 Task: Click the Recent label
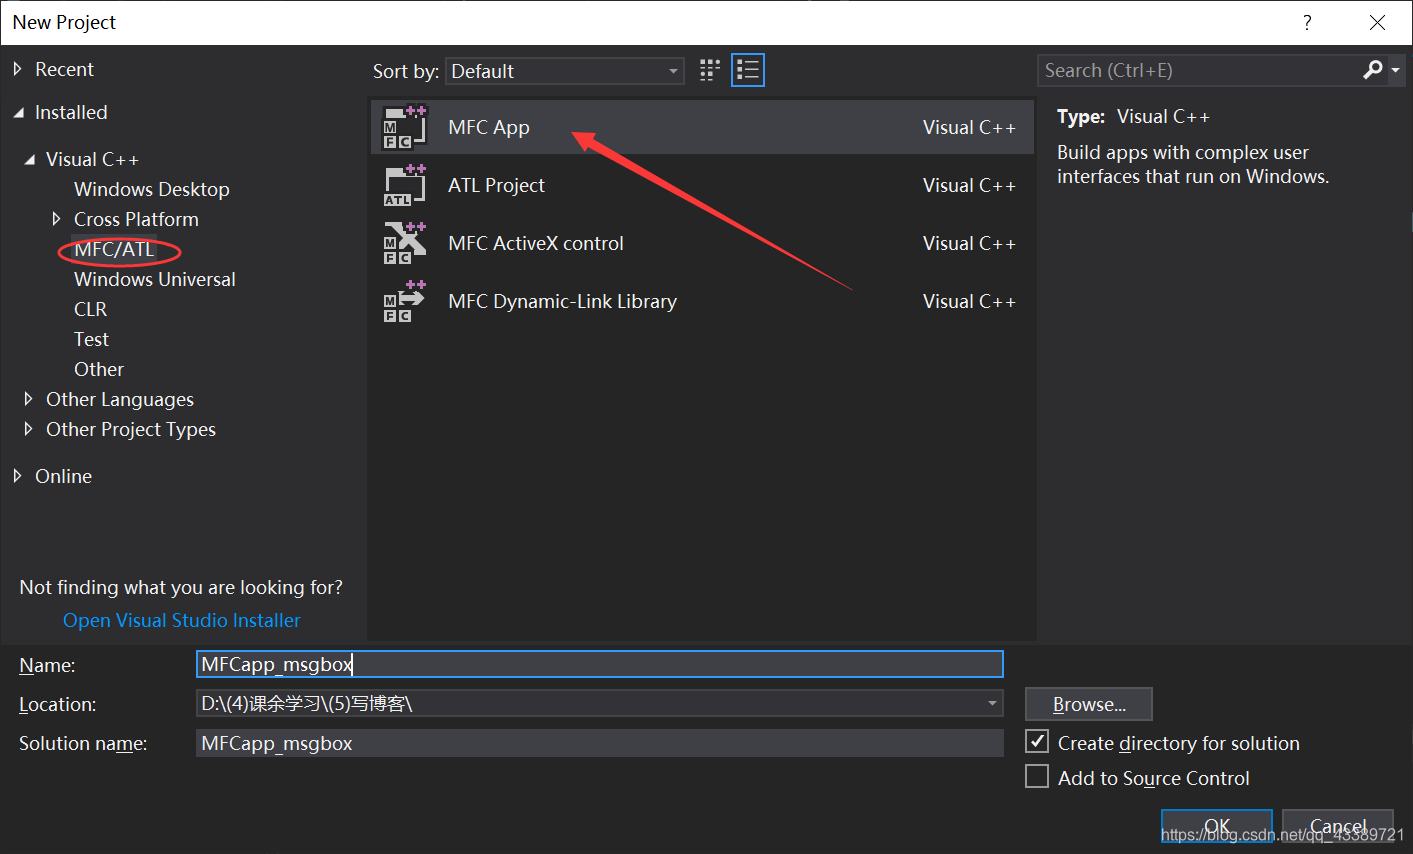point(64,69)
